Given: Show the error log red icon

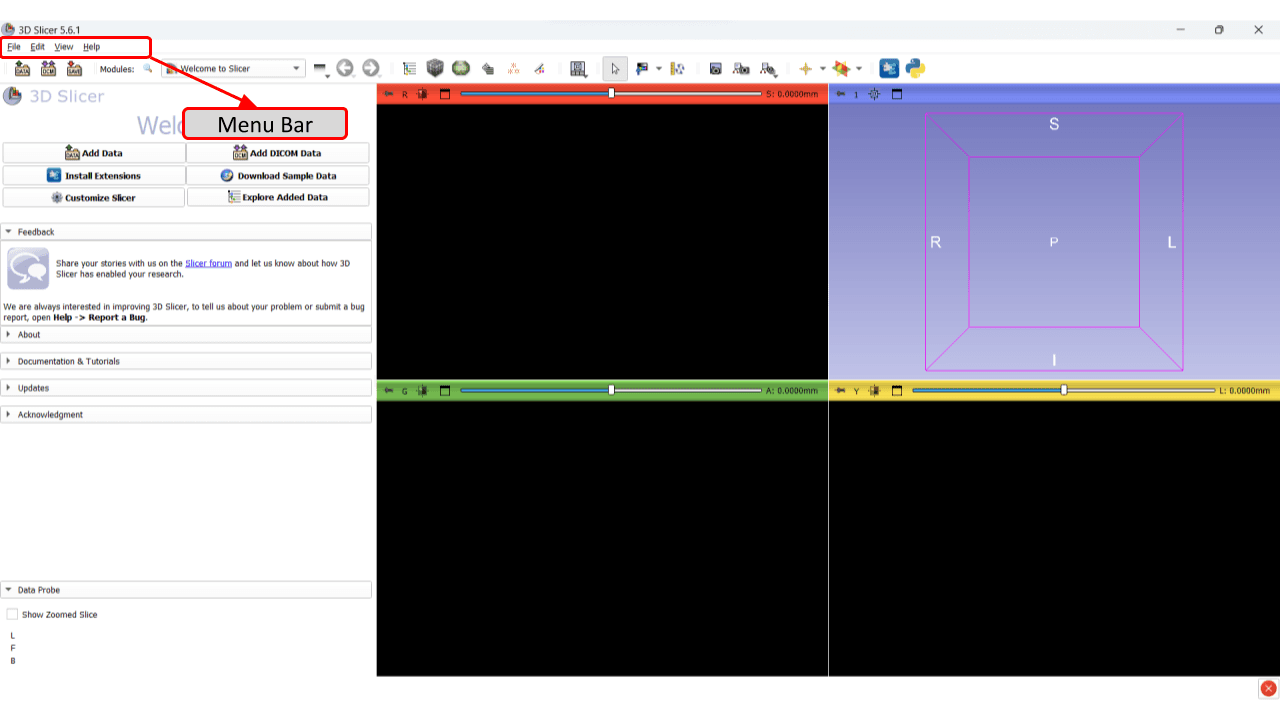Looking at the screenshot, I should [1268, 688].
